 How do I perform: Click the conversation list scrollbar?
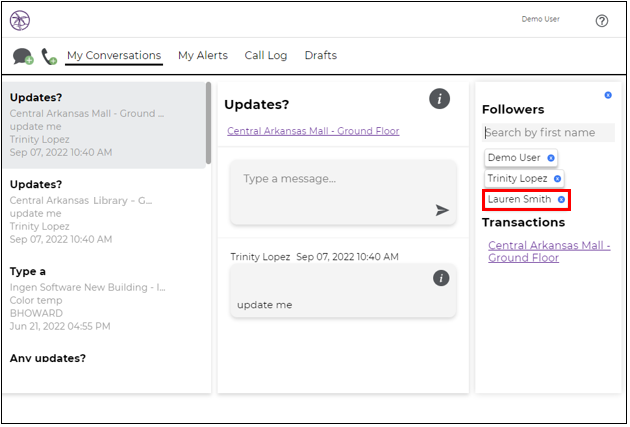[x=209, y=123]
